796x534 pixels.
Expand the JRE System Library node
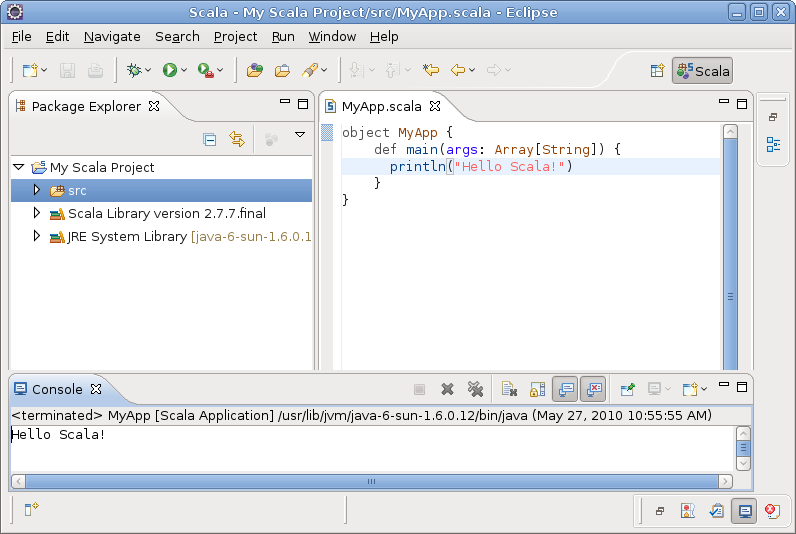point(37,236)
